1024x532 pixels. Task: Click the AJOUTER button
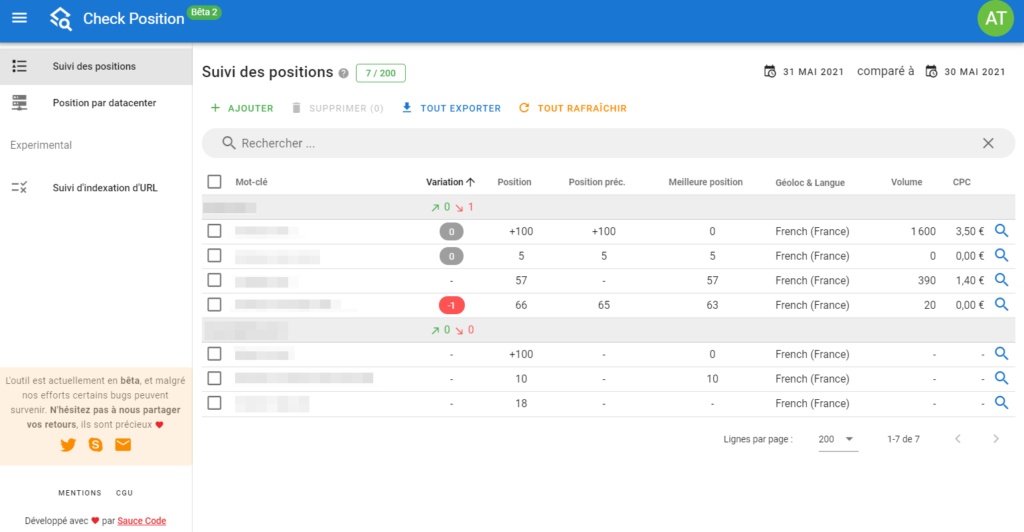242,108
